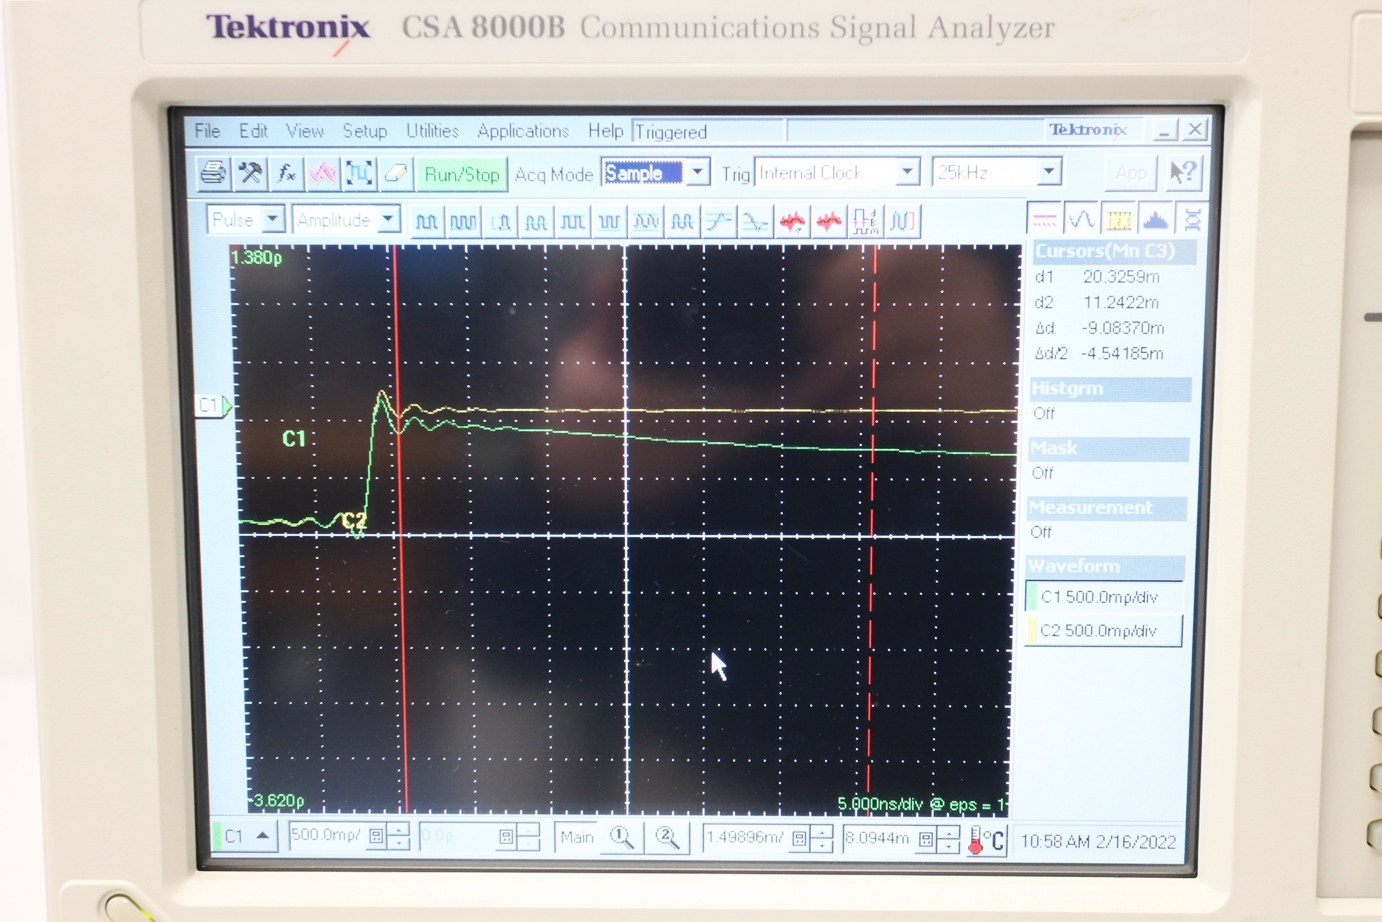
Task: Open the Help menu
Action: point(605,131)
